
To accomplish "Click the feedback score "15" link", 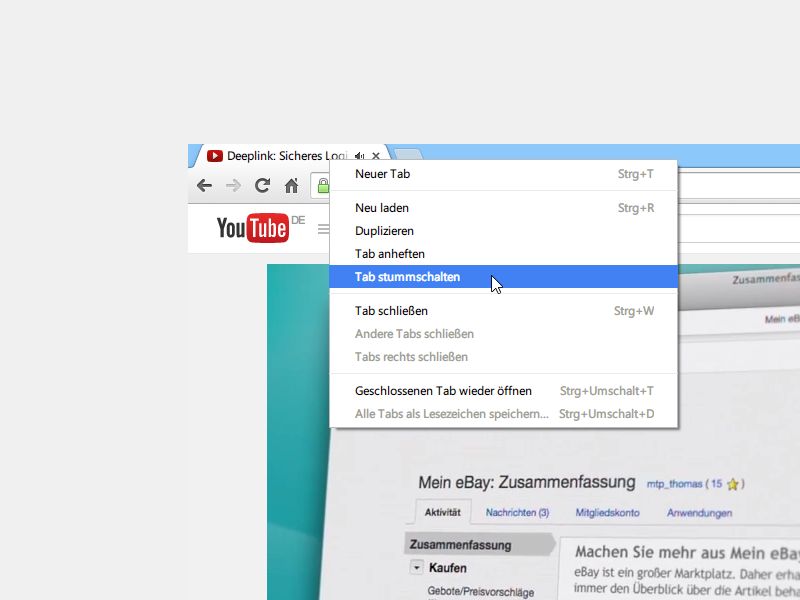I will point(716,484).
